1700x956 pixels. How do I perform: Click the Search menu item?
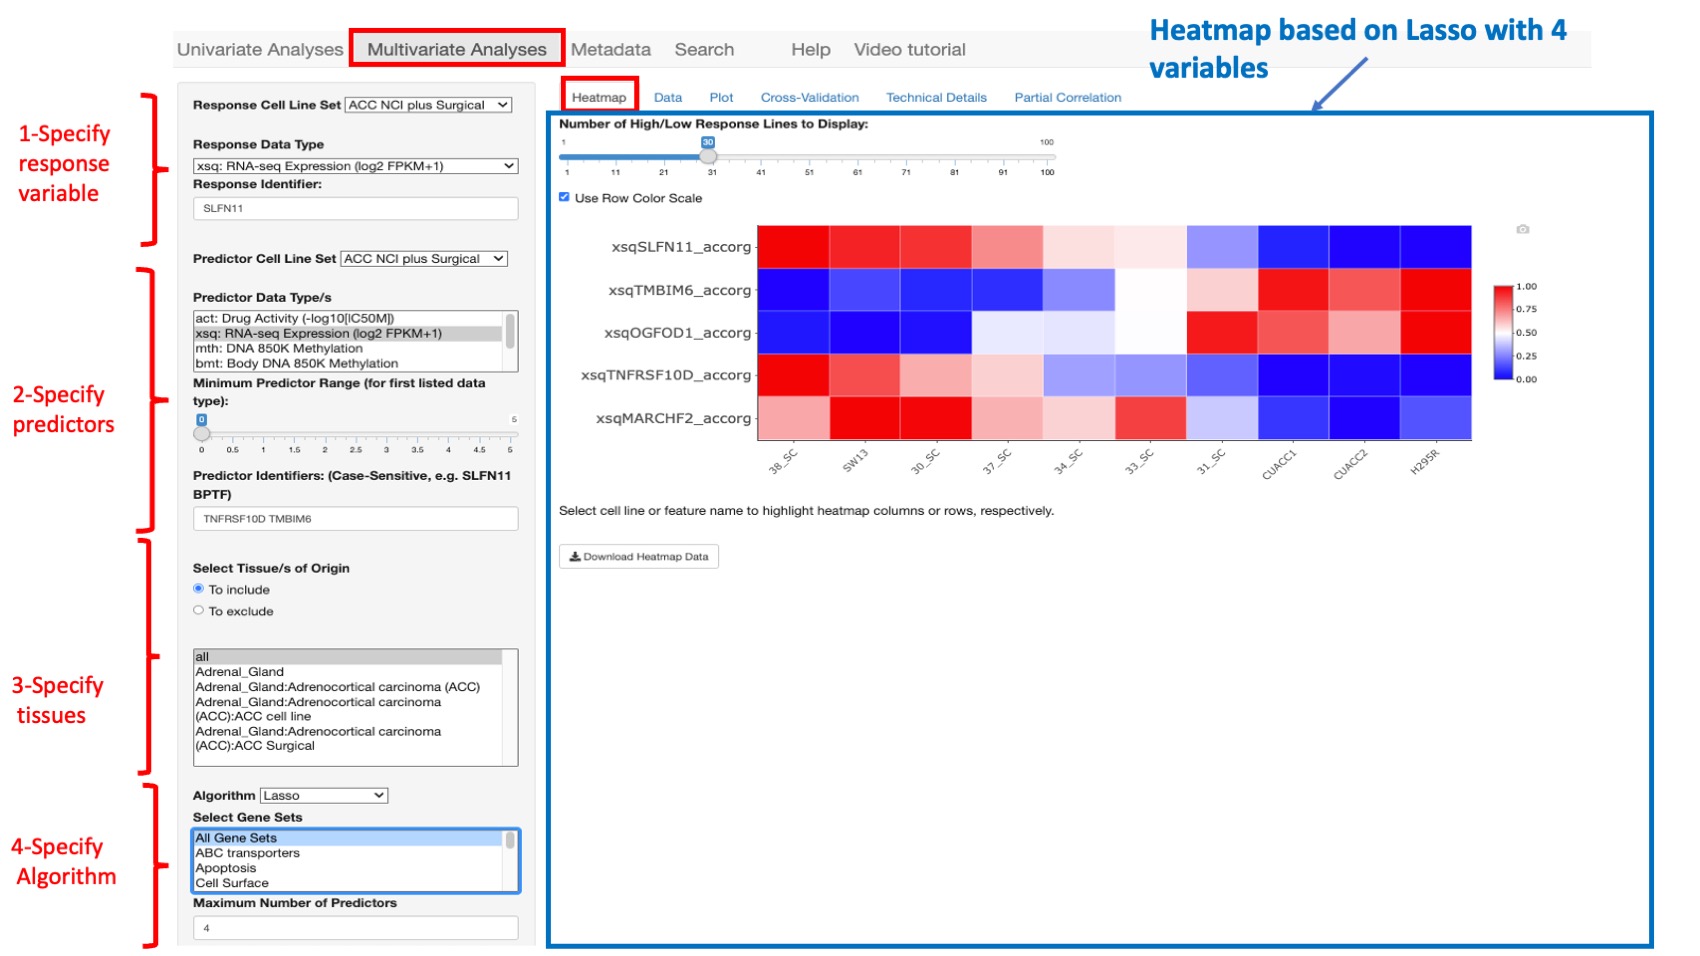tap(703, 48)
